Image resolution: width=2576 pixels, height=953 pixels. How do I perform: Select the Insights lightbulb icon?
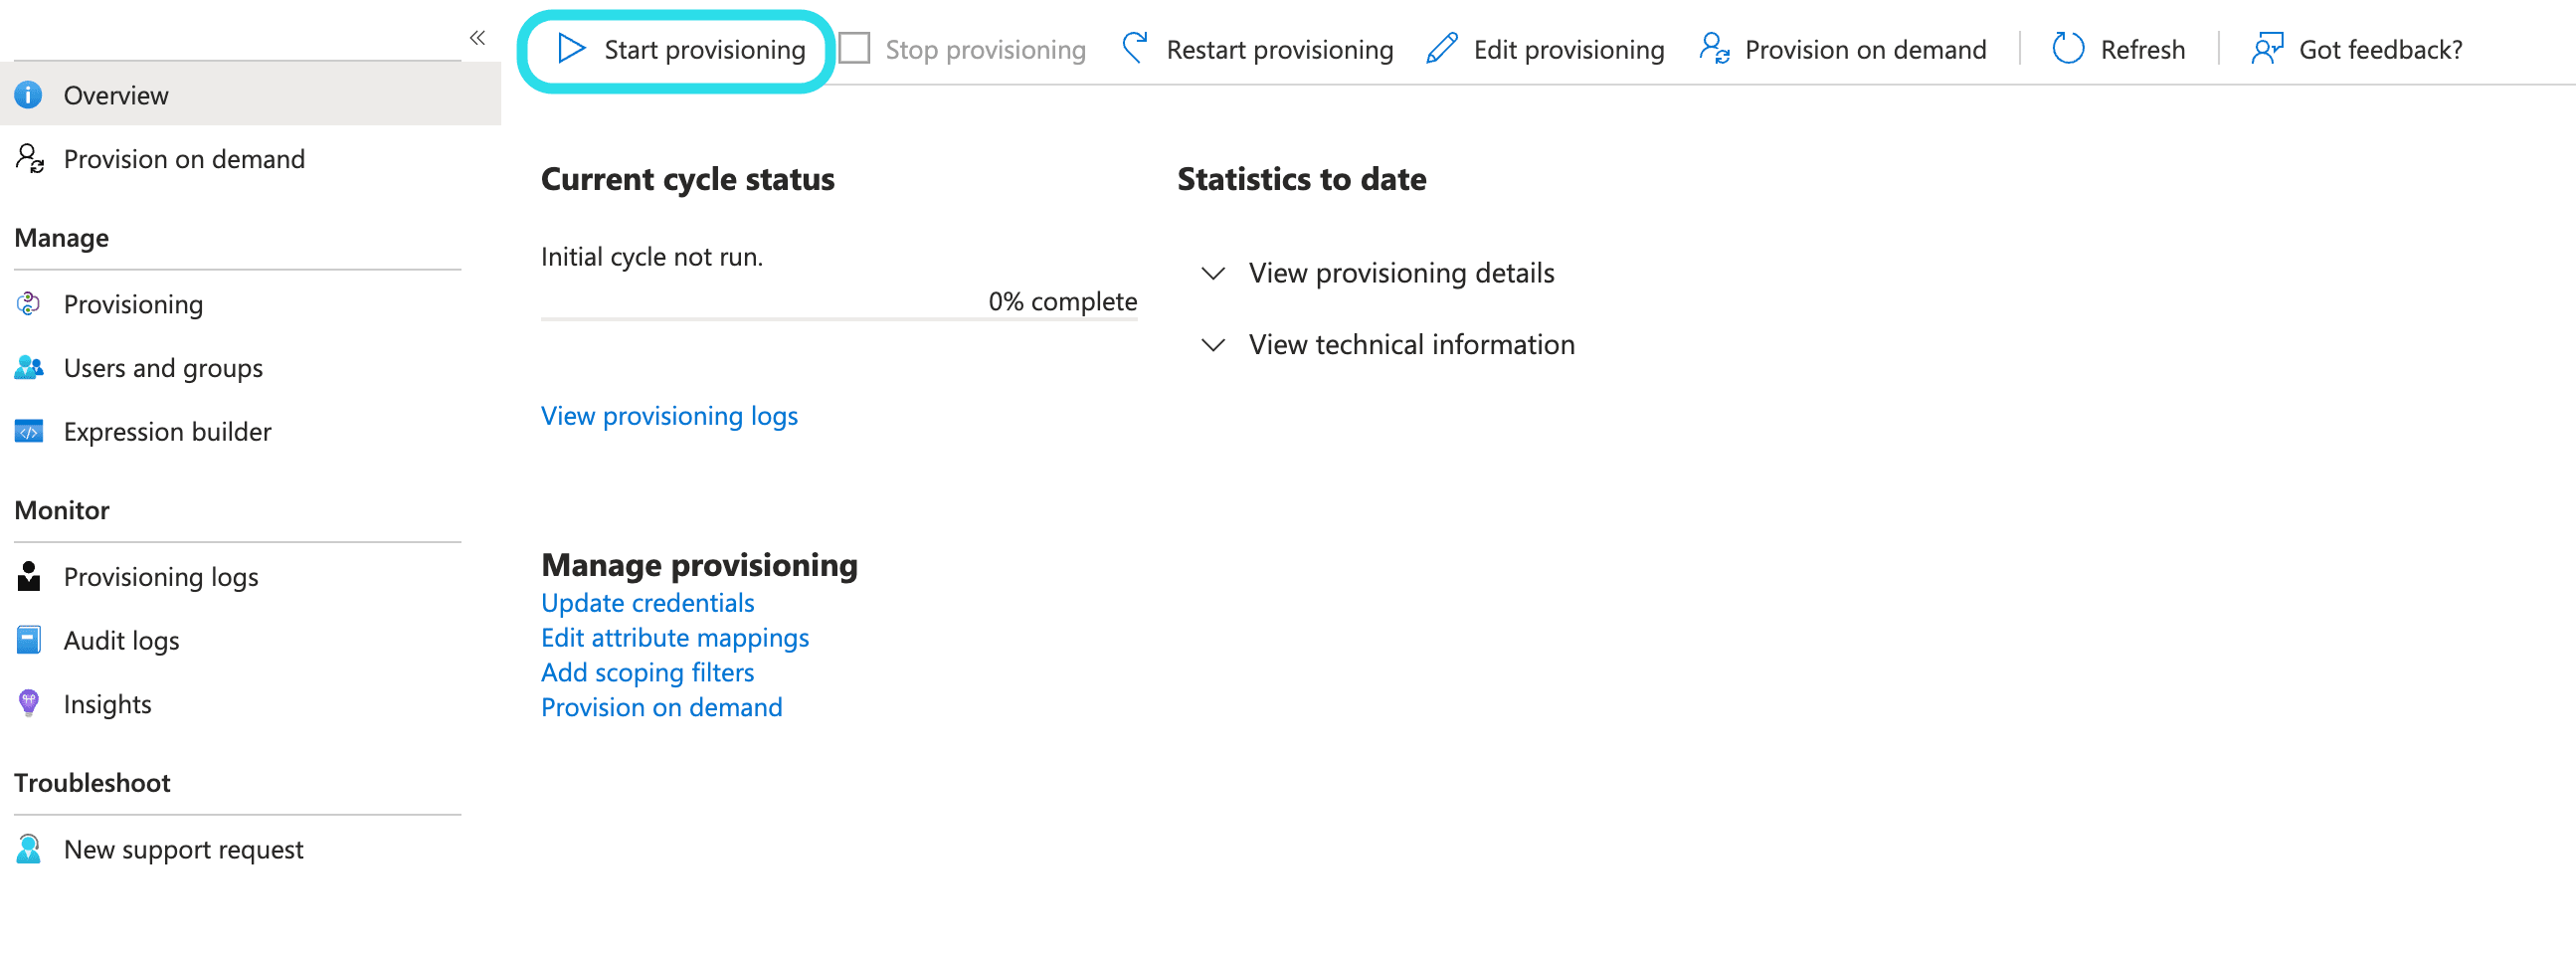28,703
